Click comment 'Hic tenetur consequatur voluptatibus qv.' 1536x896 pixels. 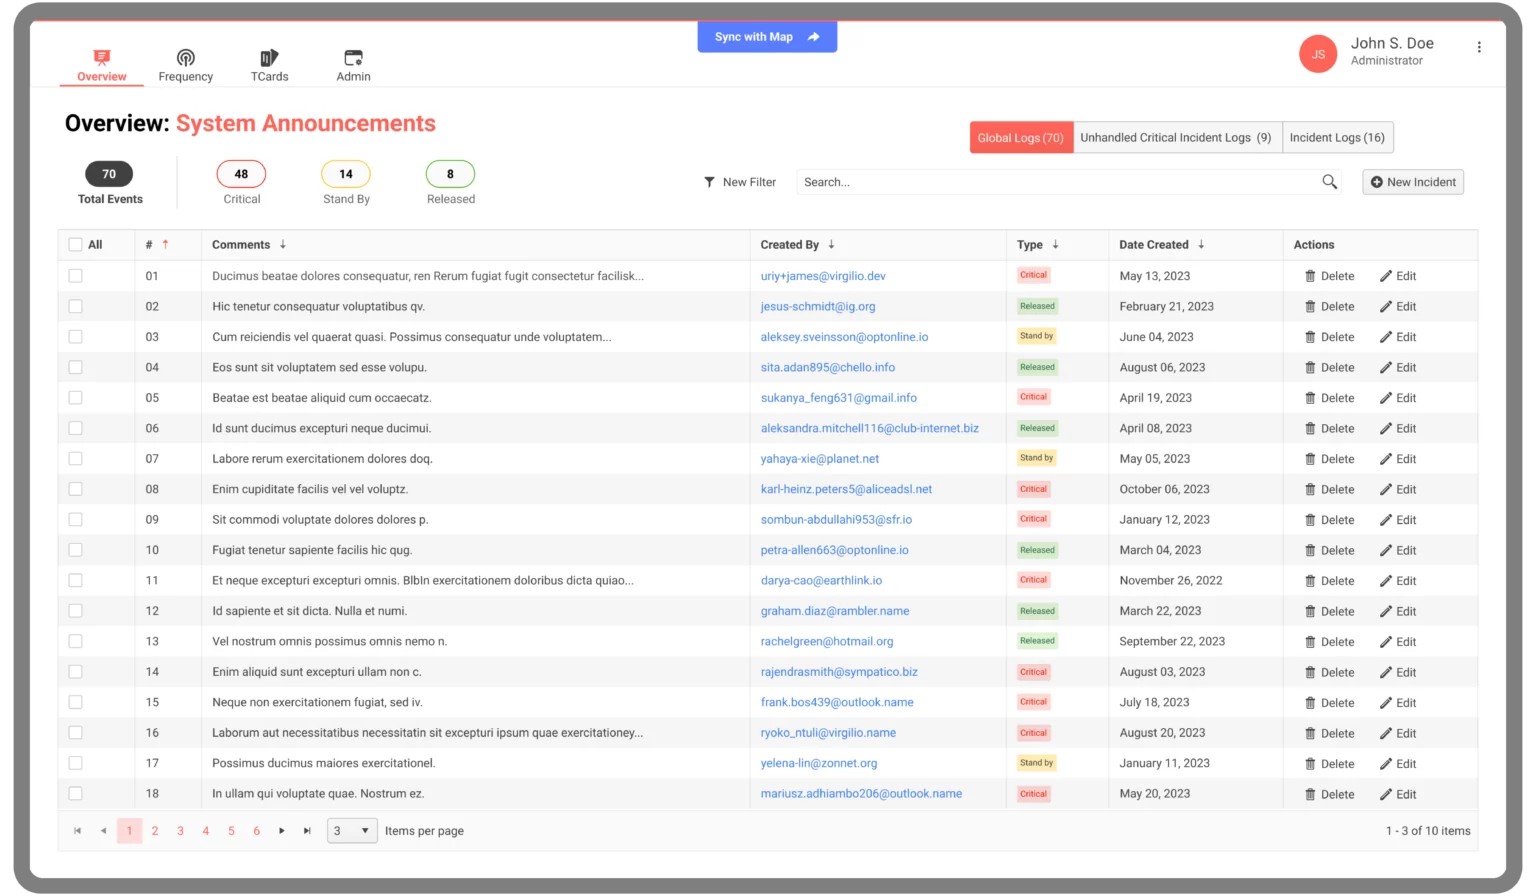point(318,306)
